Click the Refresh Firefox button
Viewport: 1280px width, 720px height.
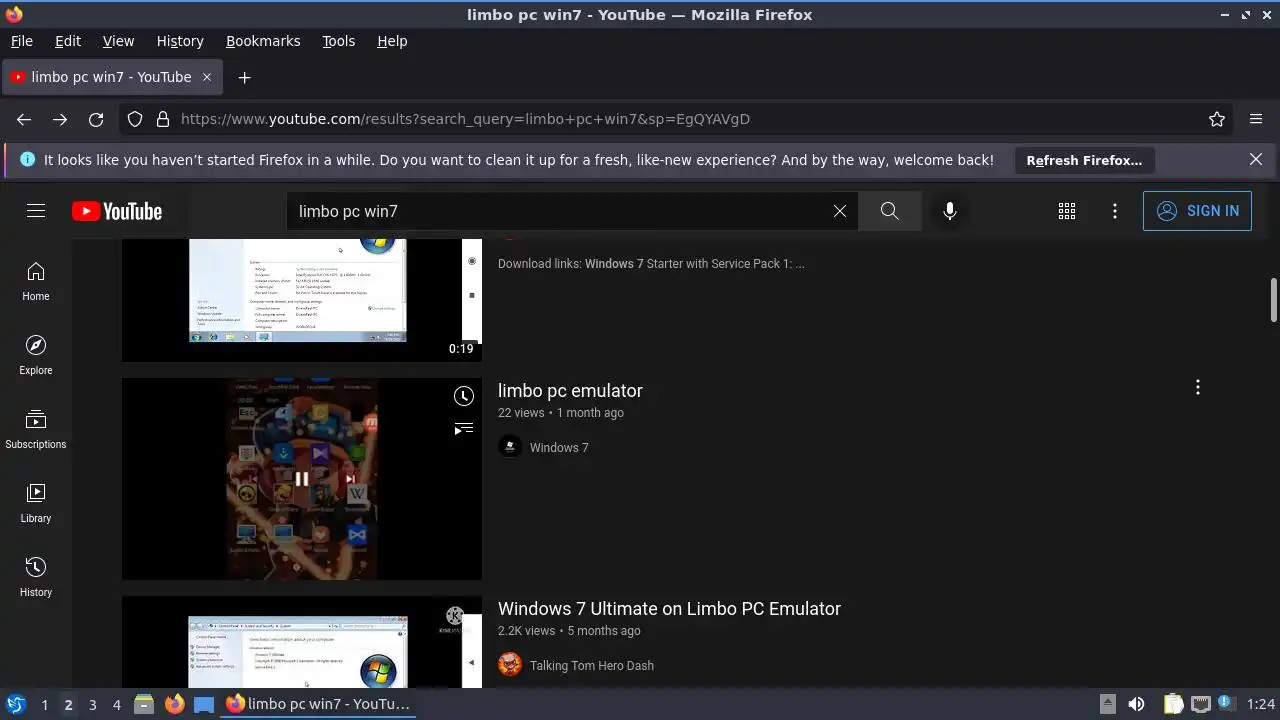tap(1084, 160)
